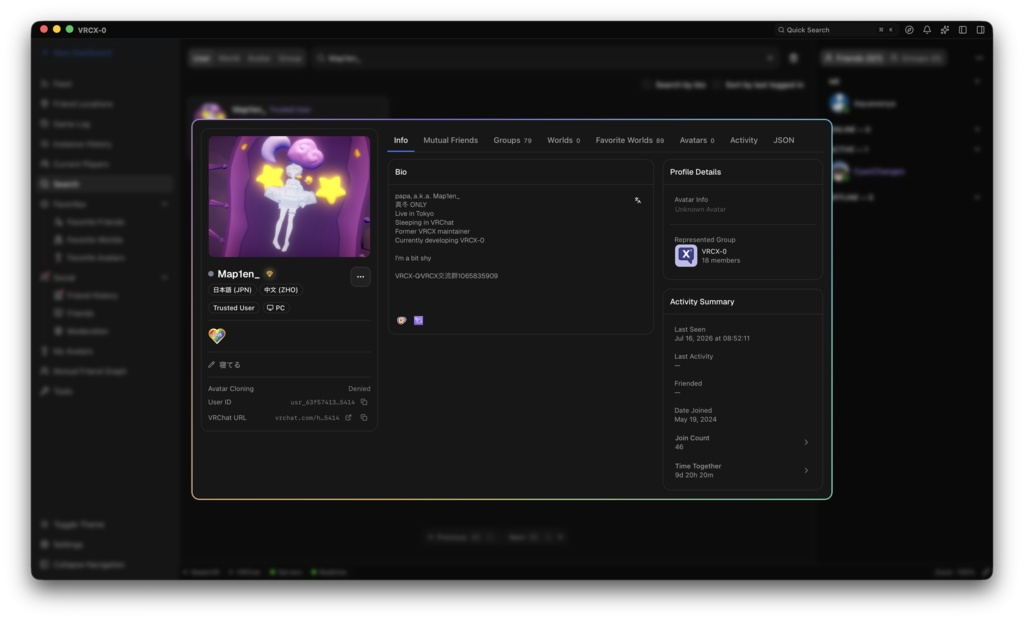The image size is (1024, 621).
Task: Click the Map1en_ display name
Action: (238, 274)
